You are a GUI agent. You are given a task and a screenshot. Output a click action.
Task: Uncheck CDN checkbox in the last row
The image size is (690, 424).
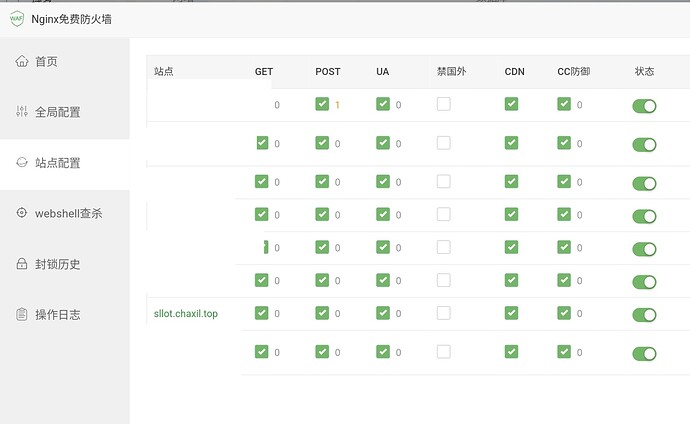511,351
